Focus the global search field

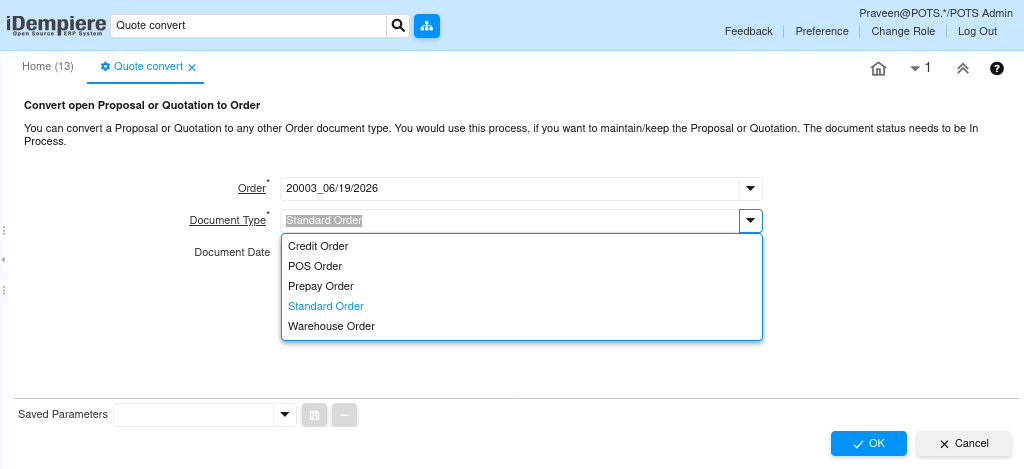coord(249,25)
